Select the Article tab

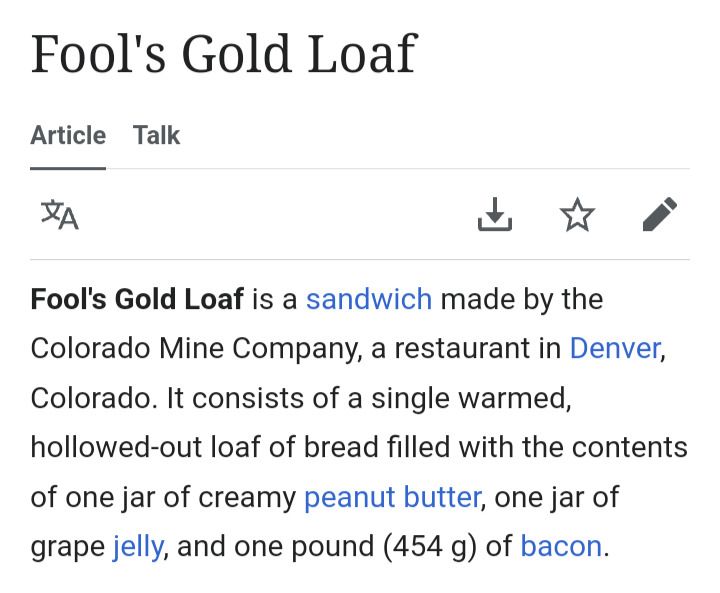coord(68,135)
